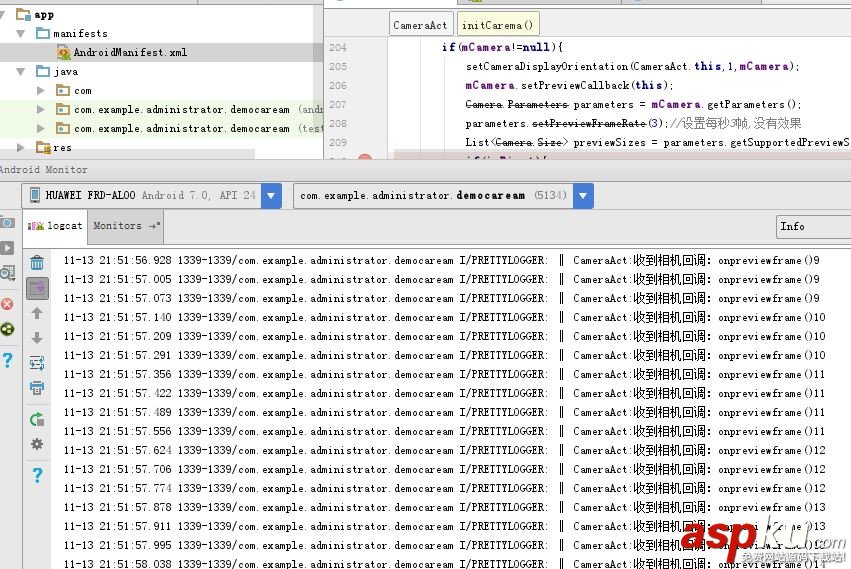The width and height of the screenshot is (851, 569).
Task: Toggle the scroll-to-end logcat button
Action: pyautogui.click(x=37, y=288)
